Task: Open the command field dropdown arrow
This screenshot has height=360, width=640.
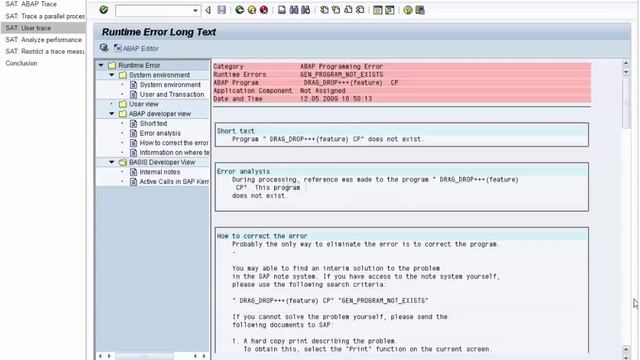Action: [196, 10]
